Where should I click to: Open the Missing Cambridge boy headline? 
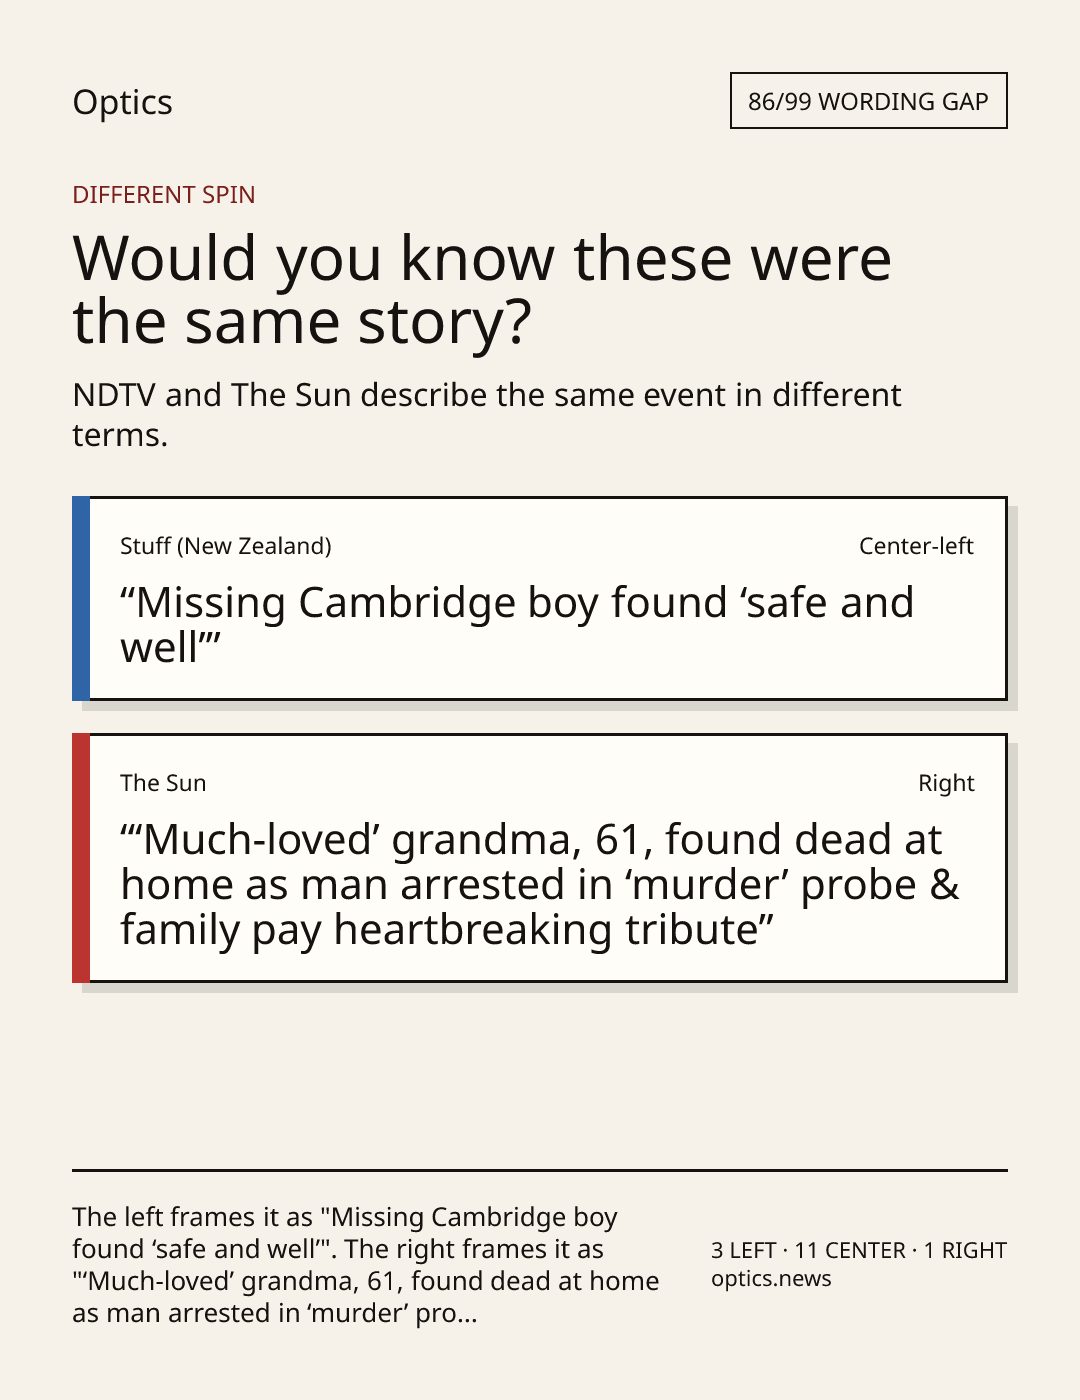[517, 625]
